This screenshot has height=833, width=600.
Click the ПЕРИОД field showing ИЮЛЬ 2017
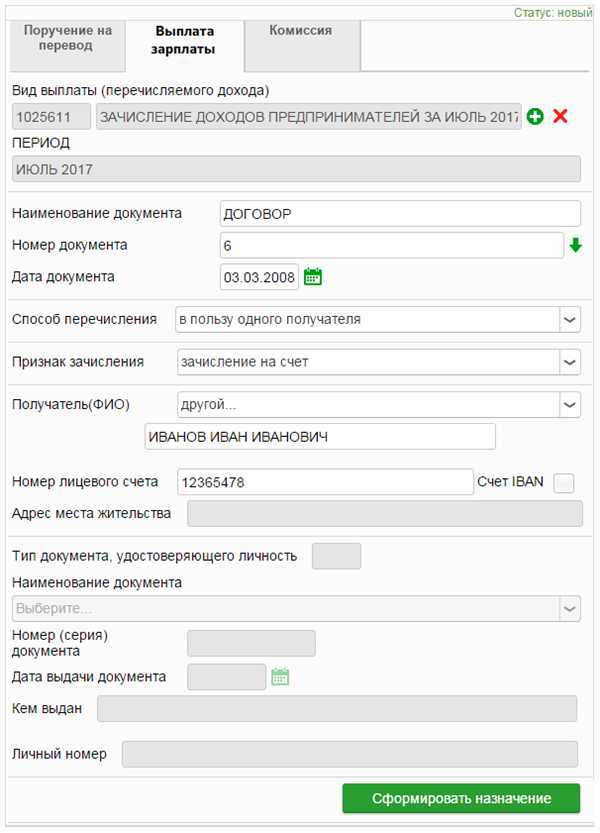(296, 169)
